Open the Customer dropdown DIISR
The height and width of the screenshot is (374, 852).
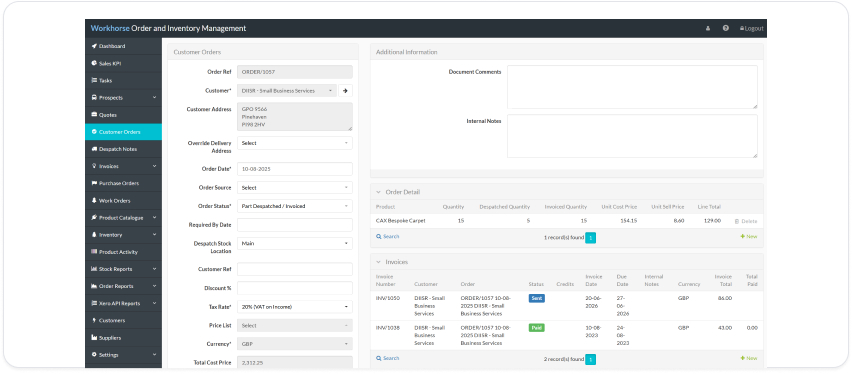(287, 91)
